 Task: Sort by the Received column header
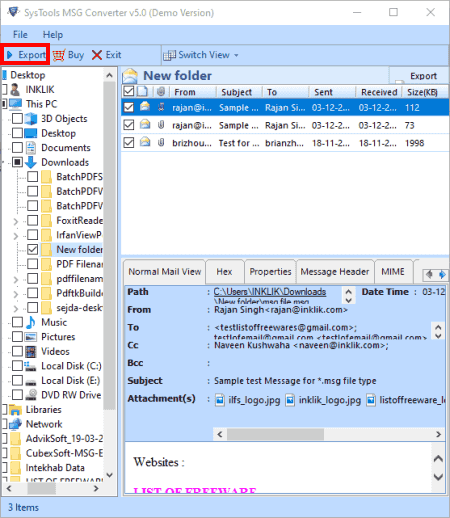pyautogui.click(x=379, y=92)
